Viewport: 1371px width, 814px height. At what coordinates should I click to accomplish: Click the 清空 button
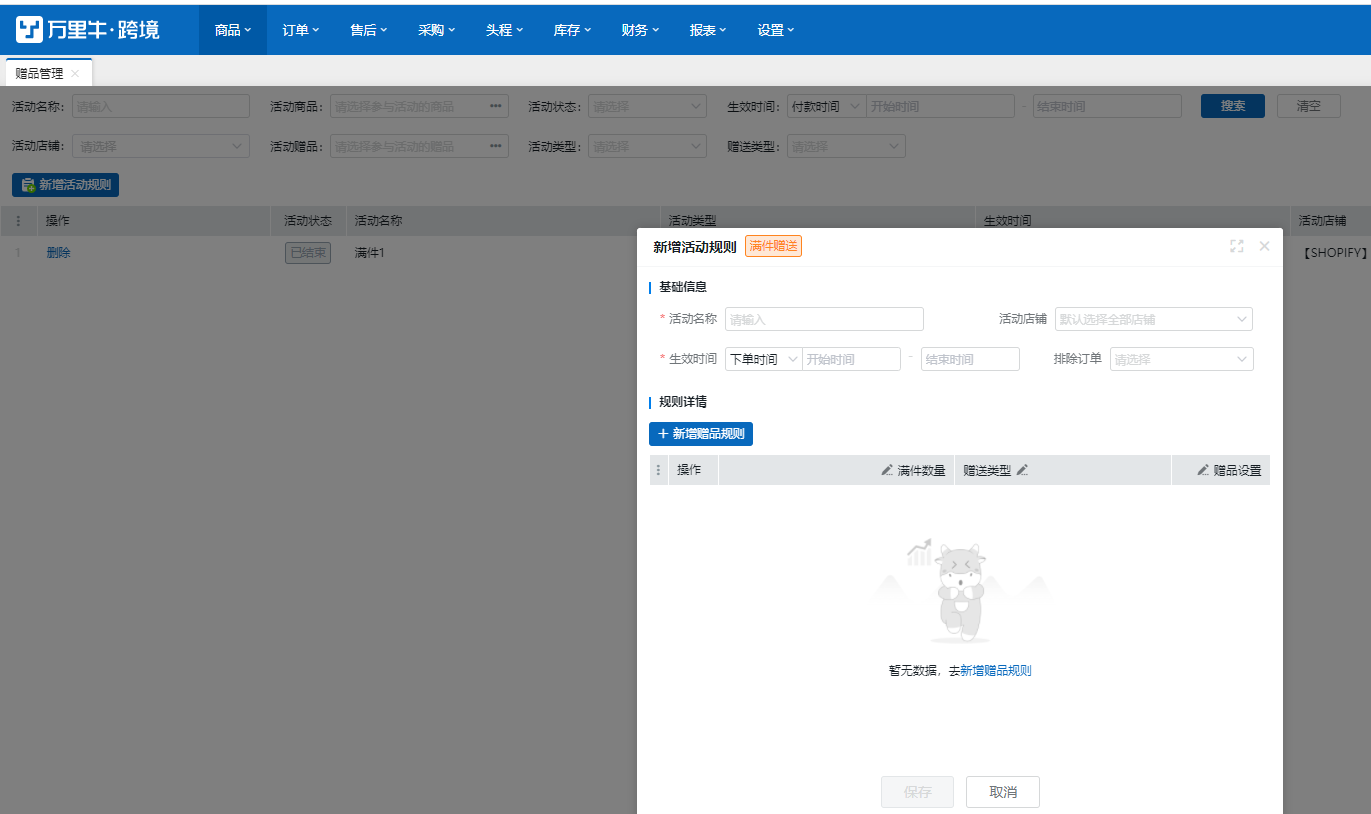point(1309,106)
